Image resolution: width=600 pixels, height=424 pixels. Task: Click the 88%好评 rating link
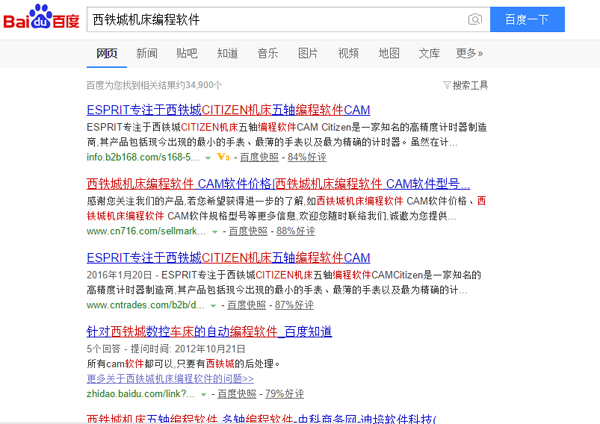click(x=296, y=231)
